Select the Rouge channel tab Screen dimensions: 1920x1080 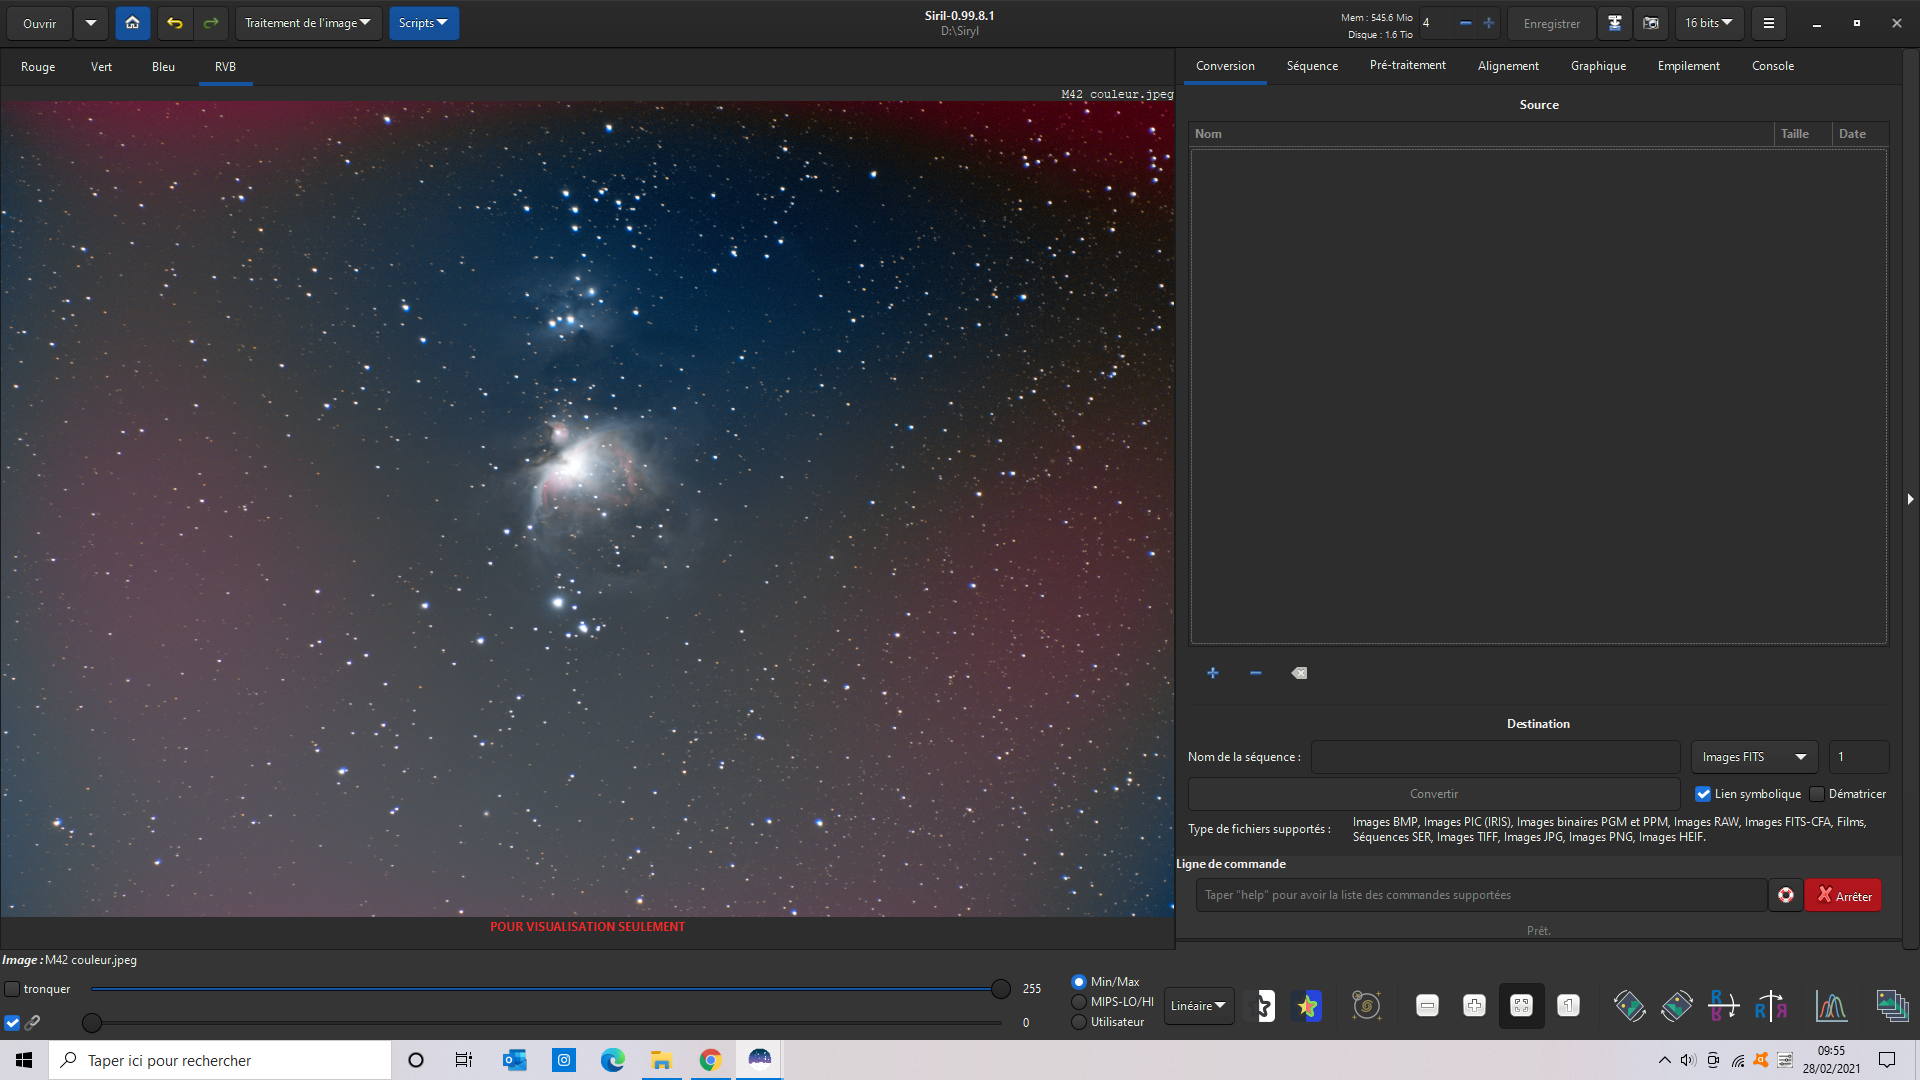click(x=38, y=67)
